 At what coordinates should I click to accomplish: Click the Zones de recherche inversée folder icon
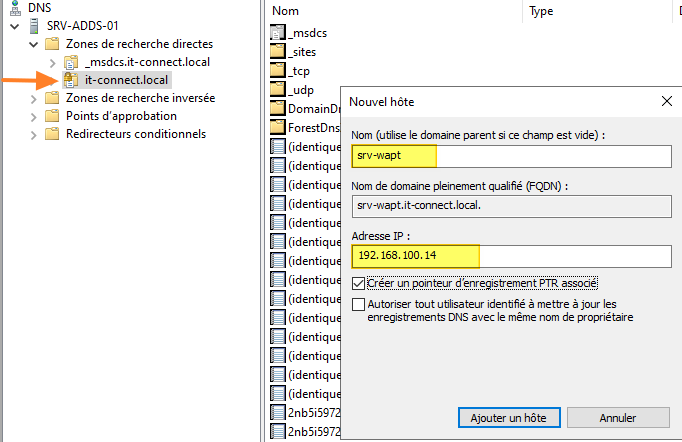coord(52,98)
